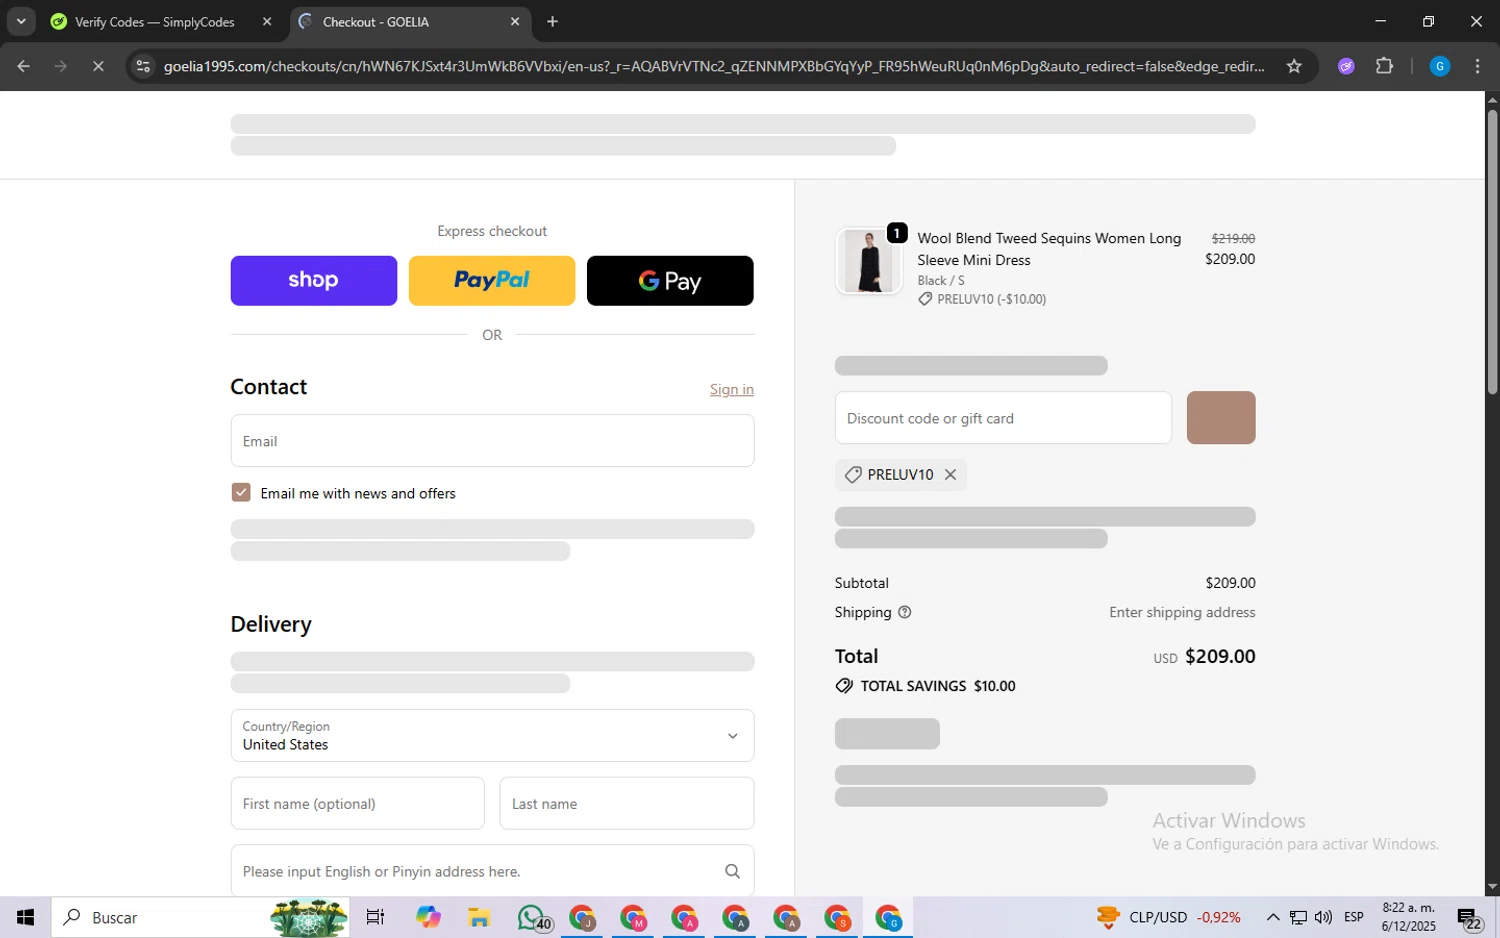The height and width of the screenshot is (938, 1500).
Task: Open the volume control icon
Action: coord(1323,917)
